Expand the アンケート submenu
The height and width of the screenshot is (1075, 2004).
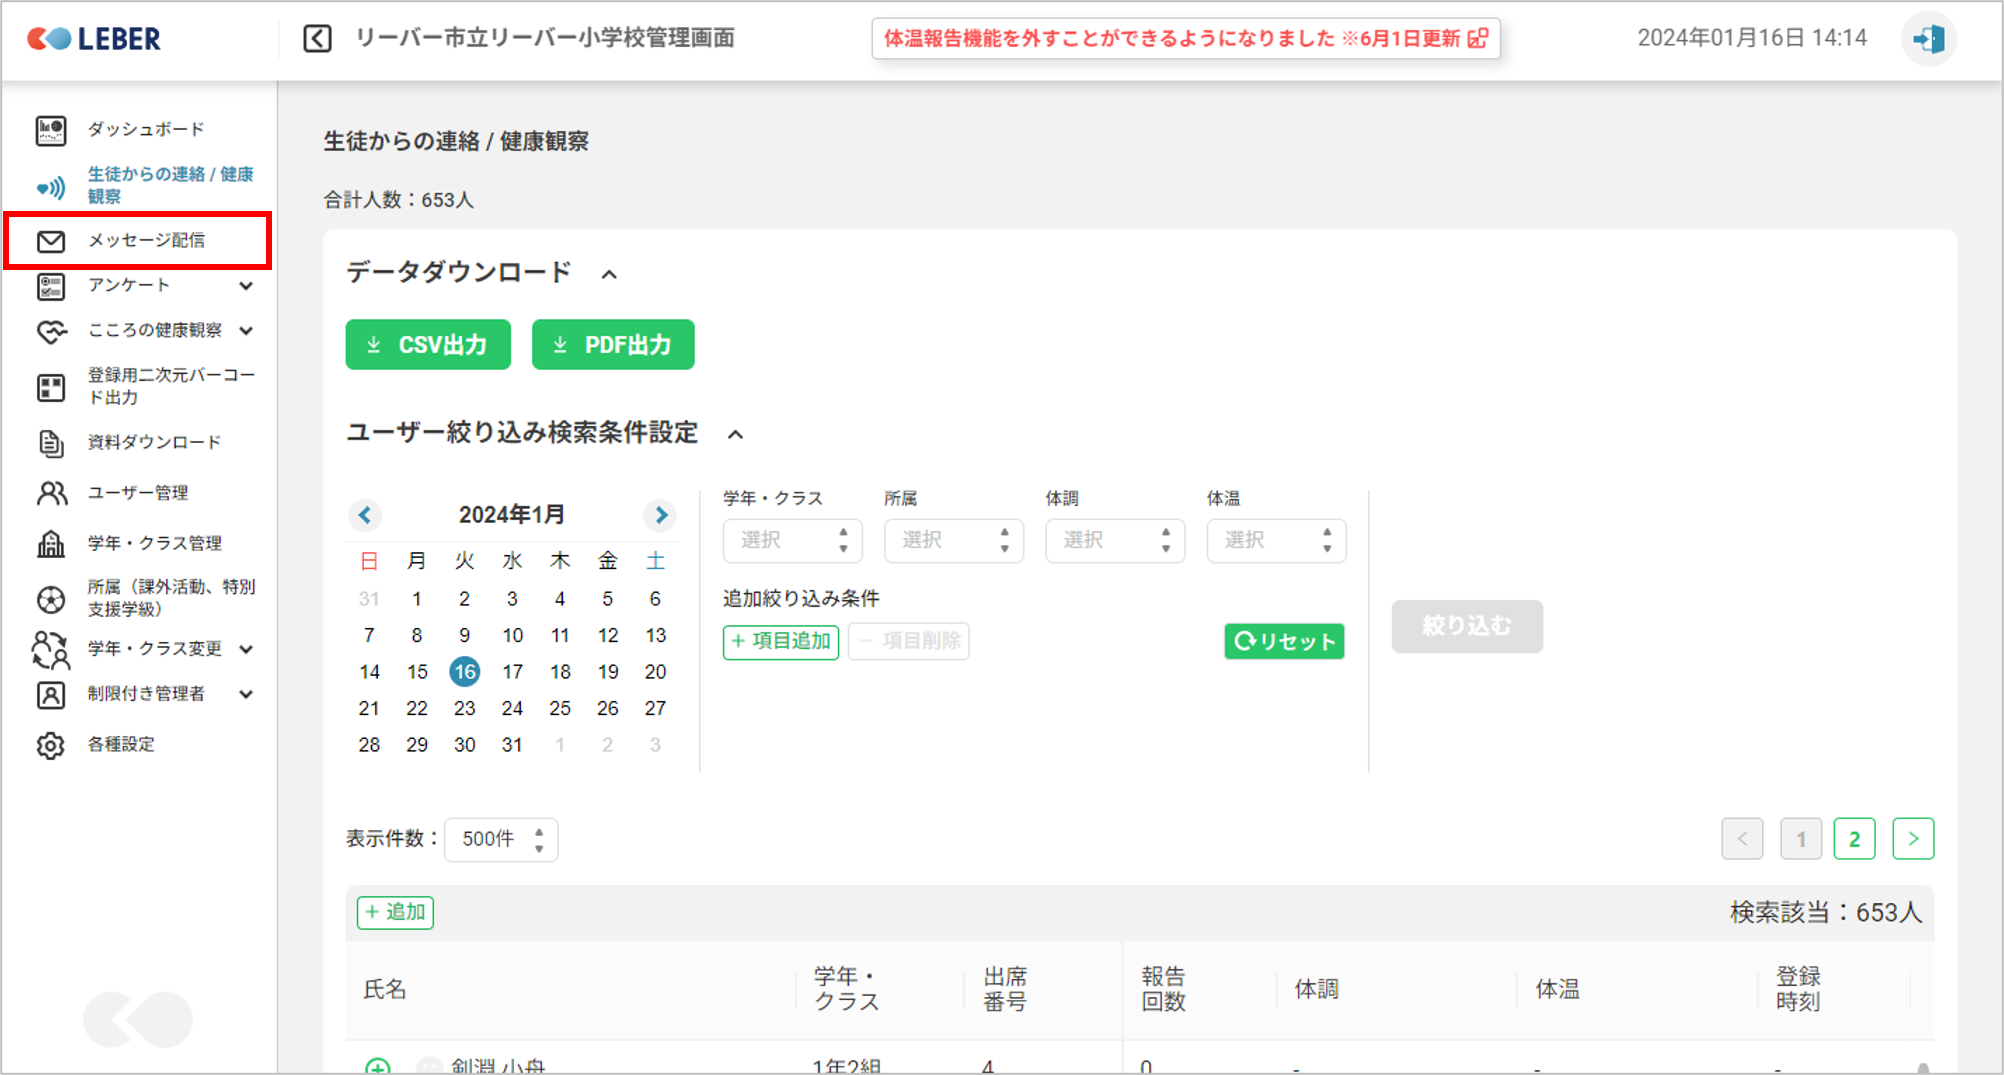tap(246, 286)
